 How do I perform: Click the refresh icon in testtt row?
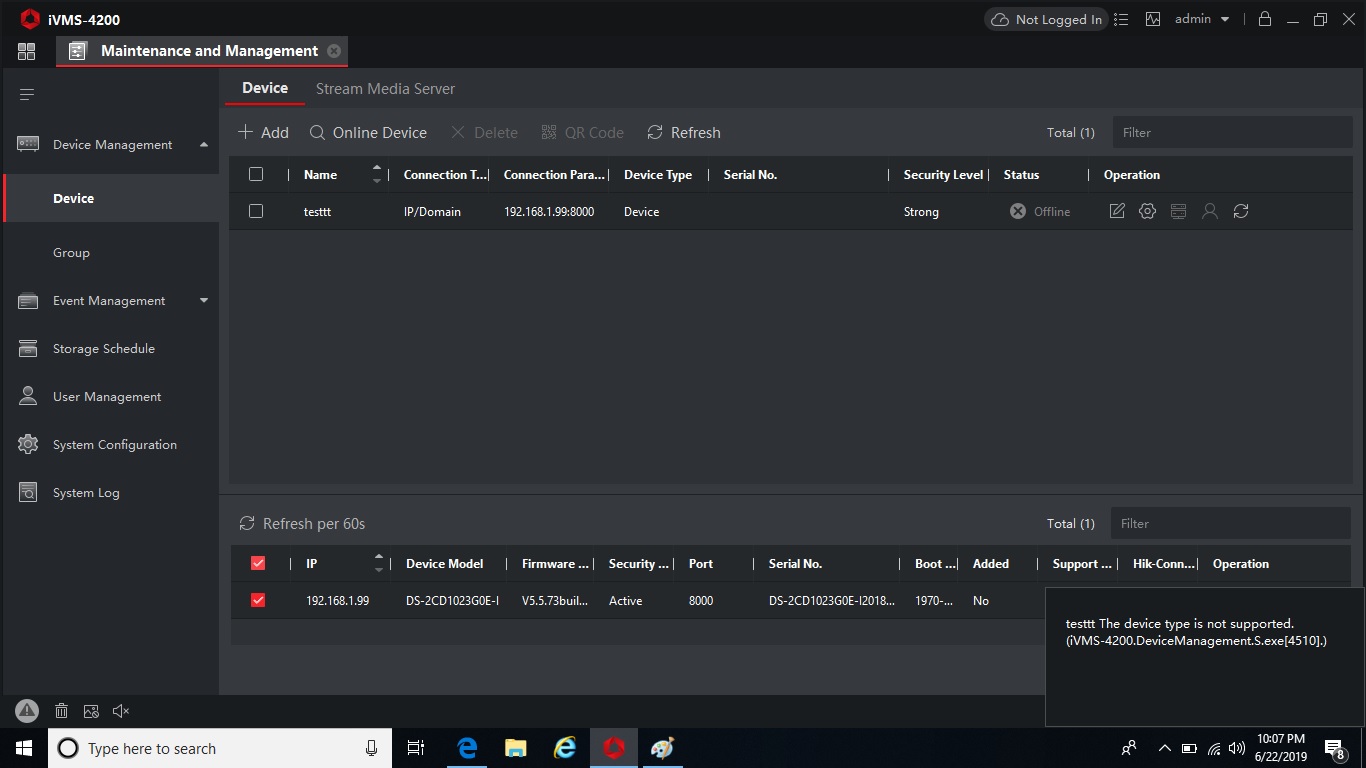pos(1241,211)
